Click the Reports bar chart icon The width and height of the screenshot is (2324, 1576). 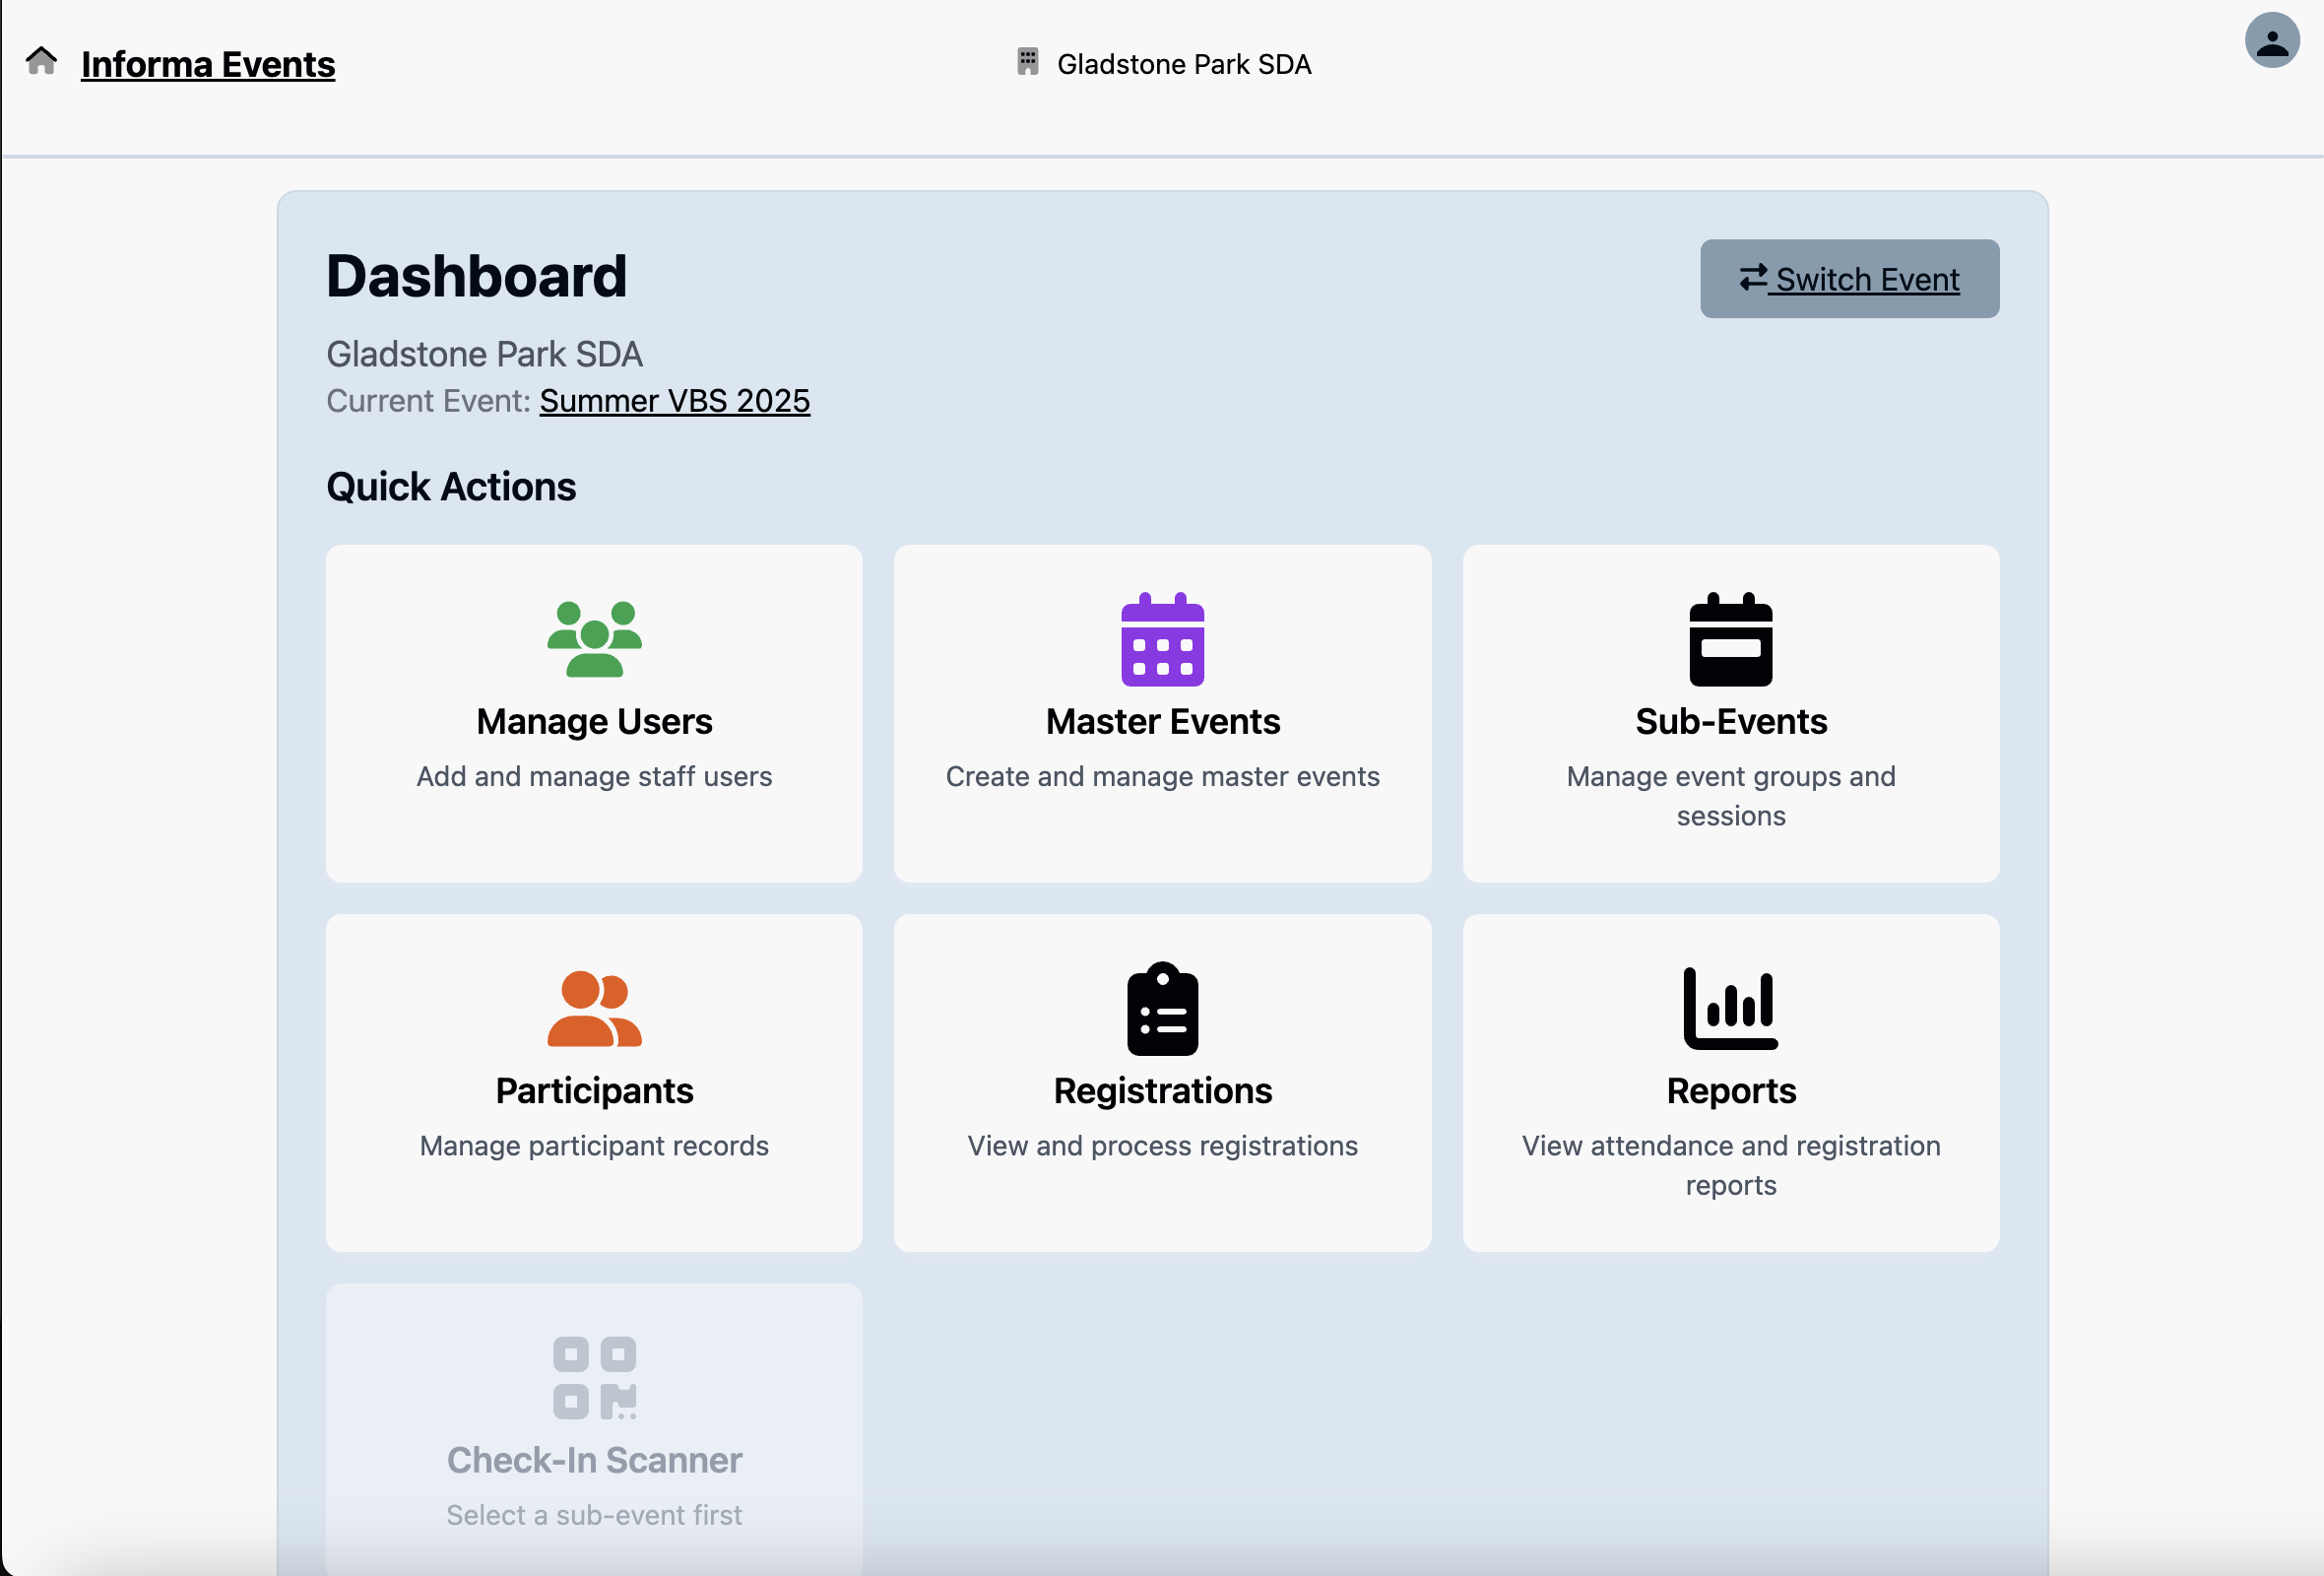point(1730,1009)
